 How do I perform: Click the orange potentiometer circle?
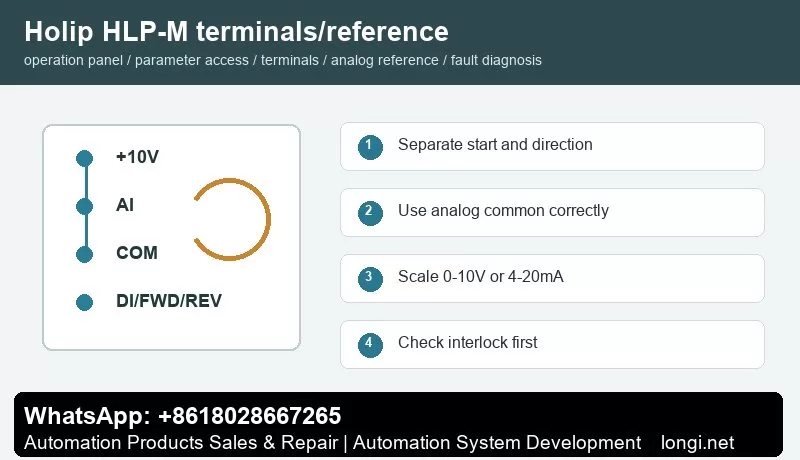click(232, 219)
